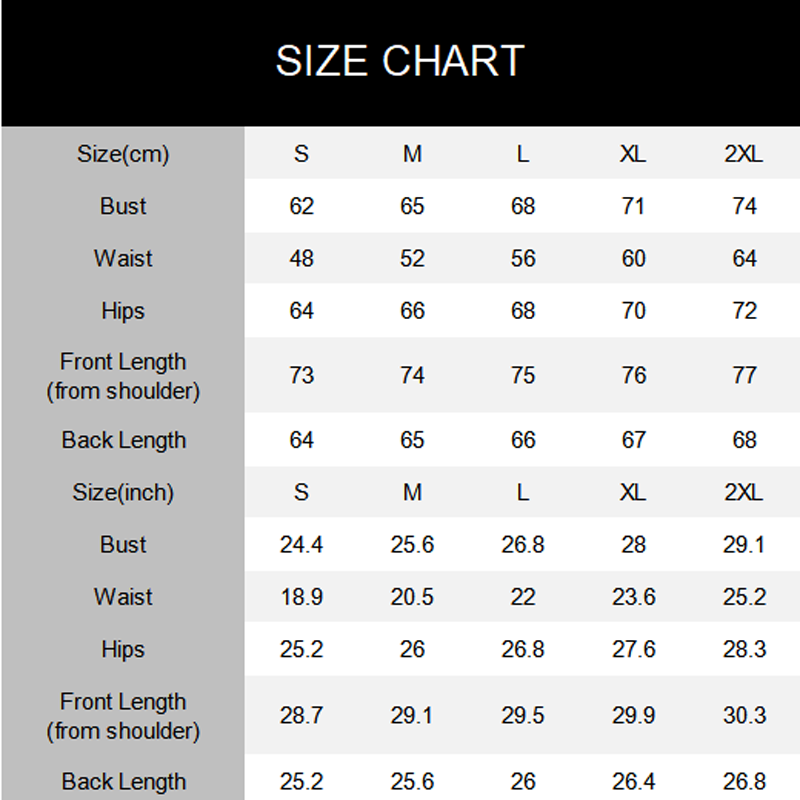Image resolution: width=800 pixels, height=800 pixels.
Task: Click the cm Waist value 52
Action: (412, 259)
